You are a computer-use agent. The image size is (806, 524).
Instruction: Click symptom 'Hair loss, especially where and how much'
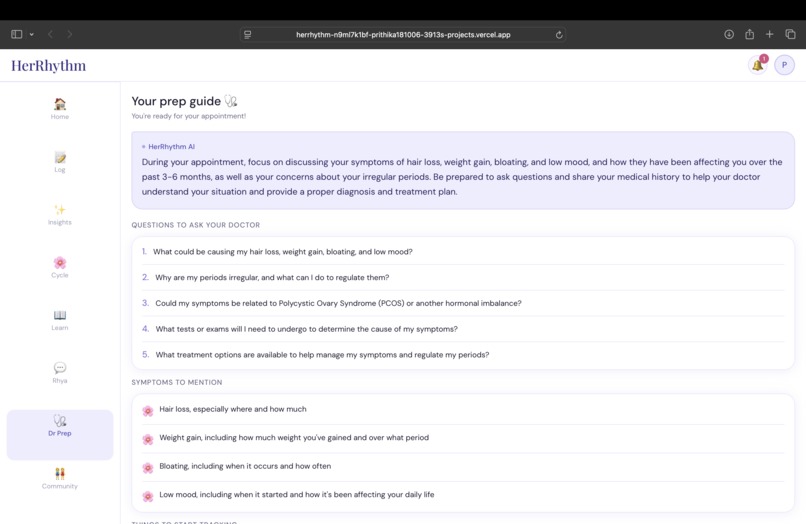click(x=233, y=409)
